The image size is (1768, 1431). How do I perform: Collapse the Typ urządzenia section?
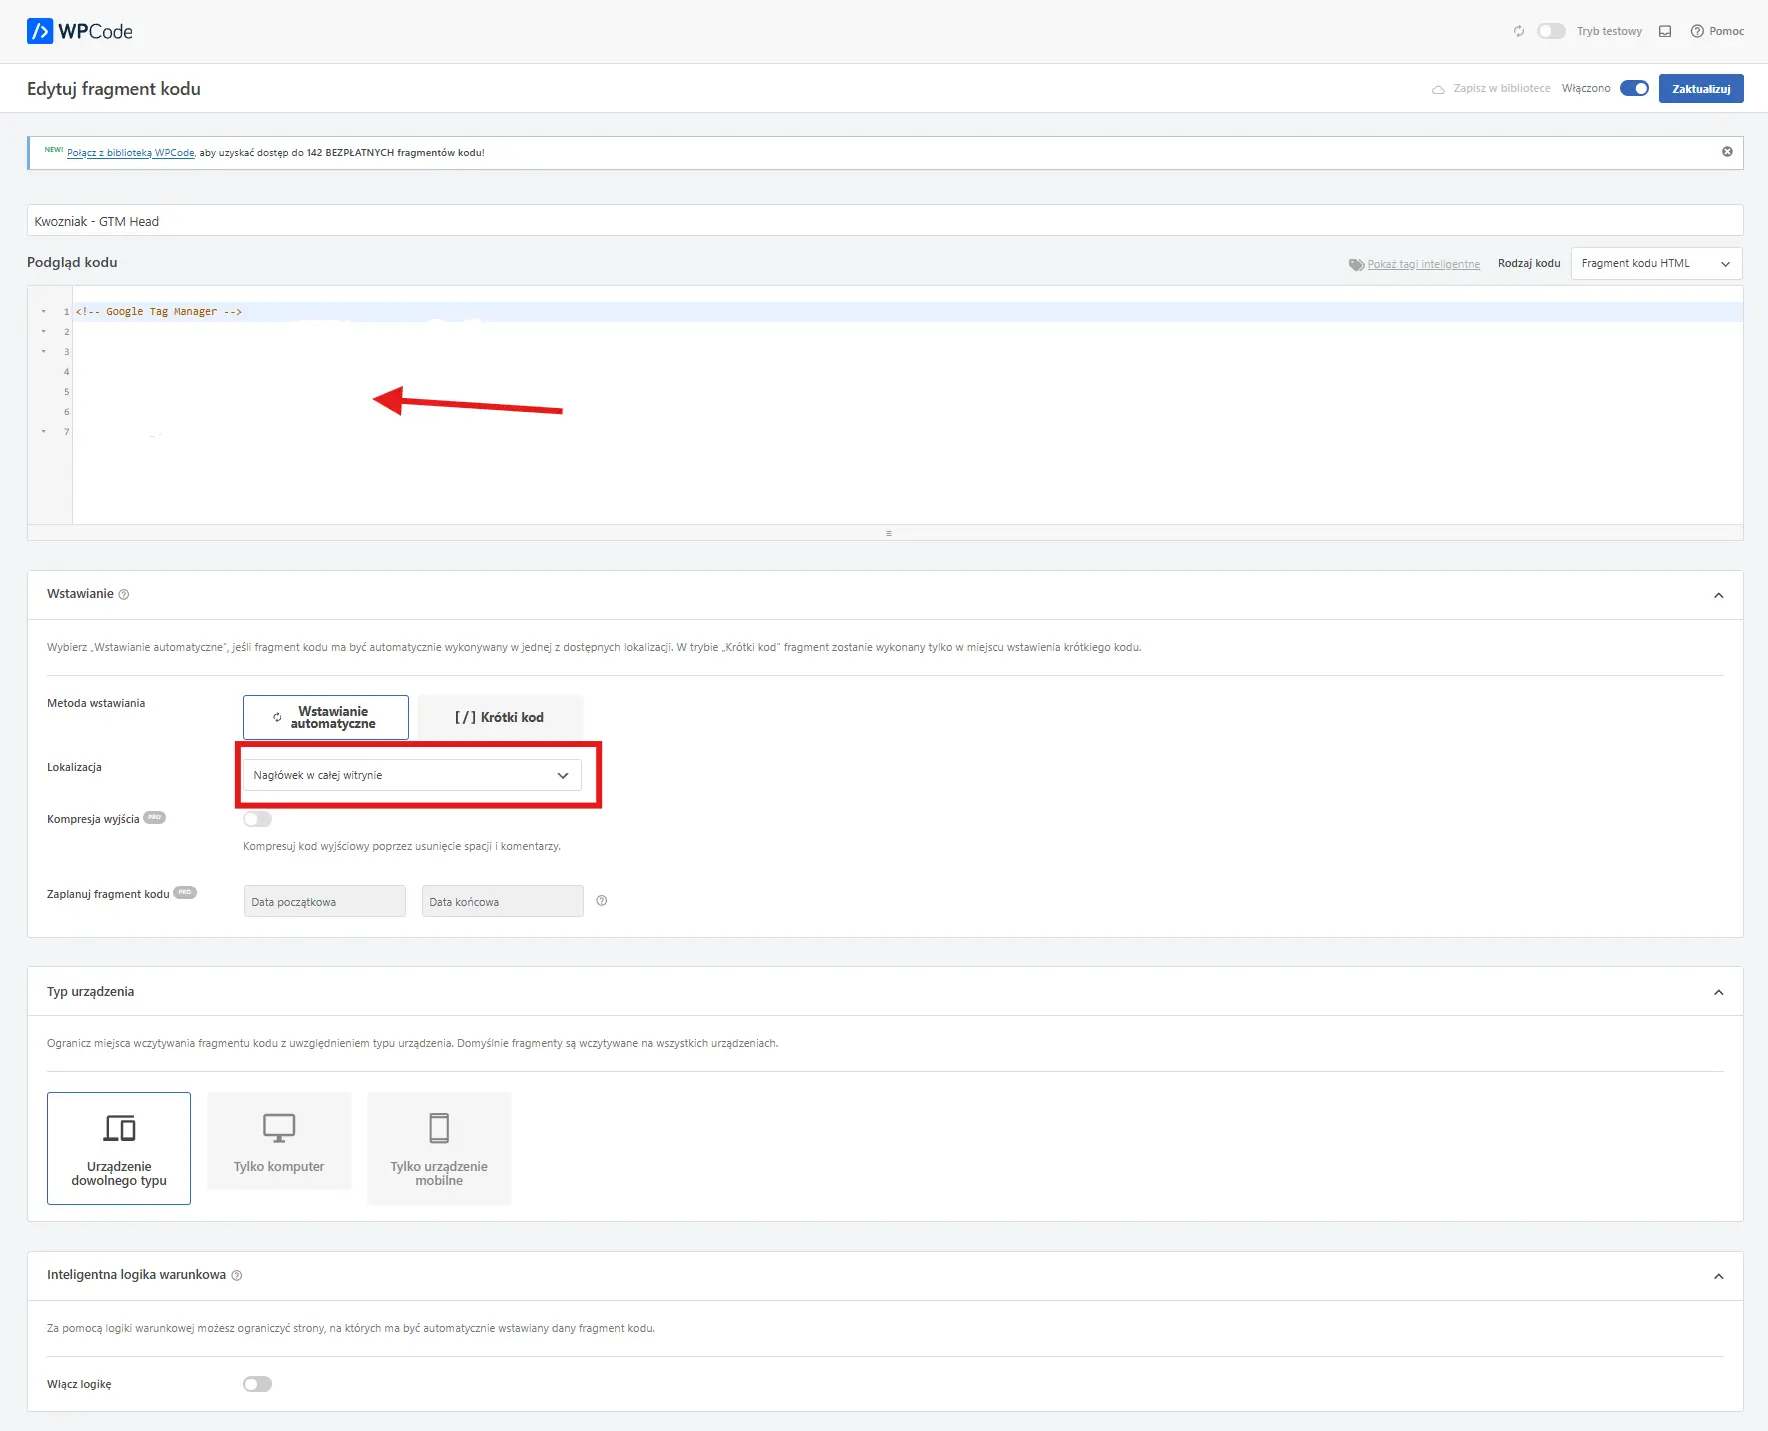pyautogui.click(x=1718, y=992)
